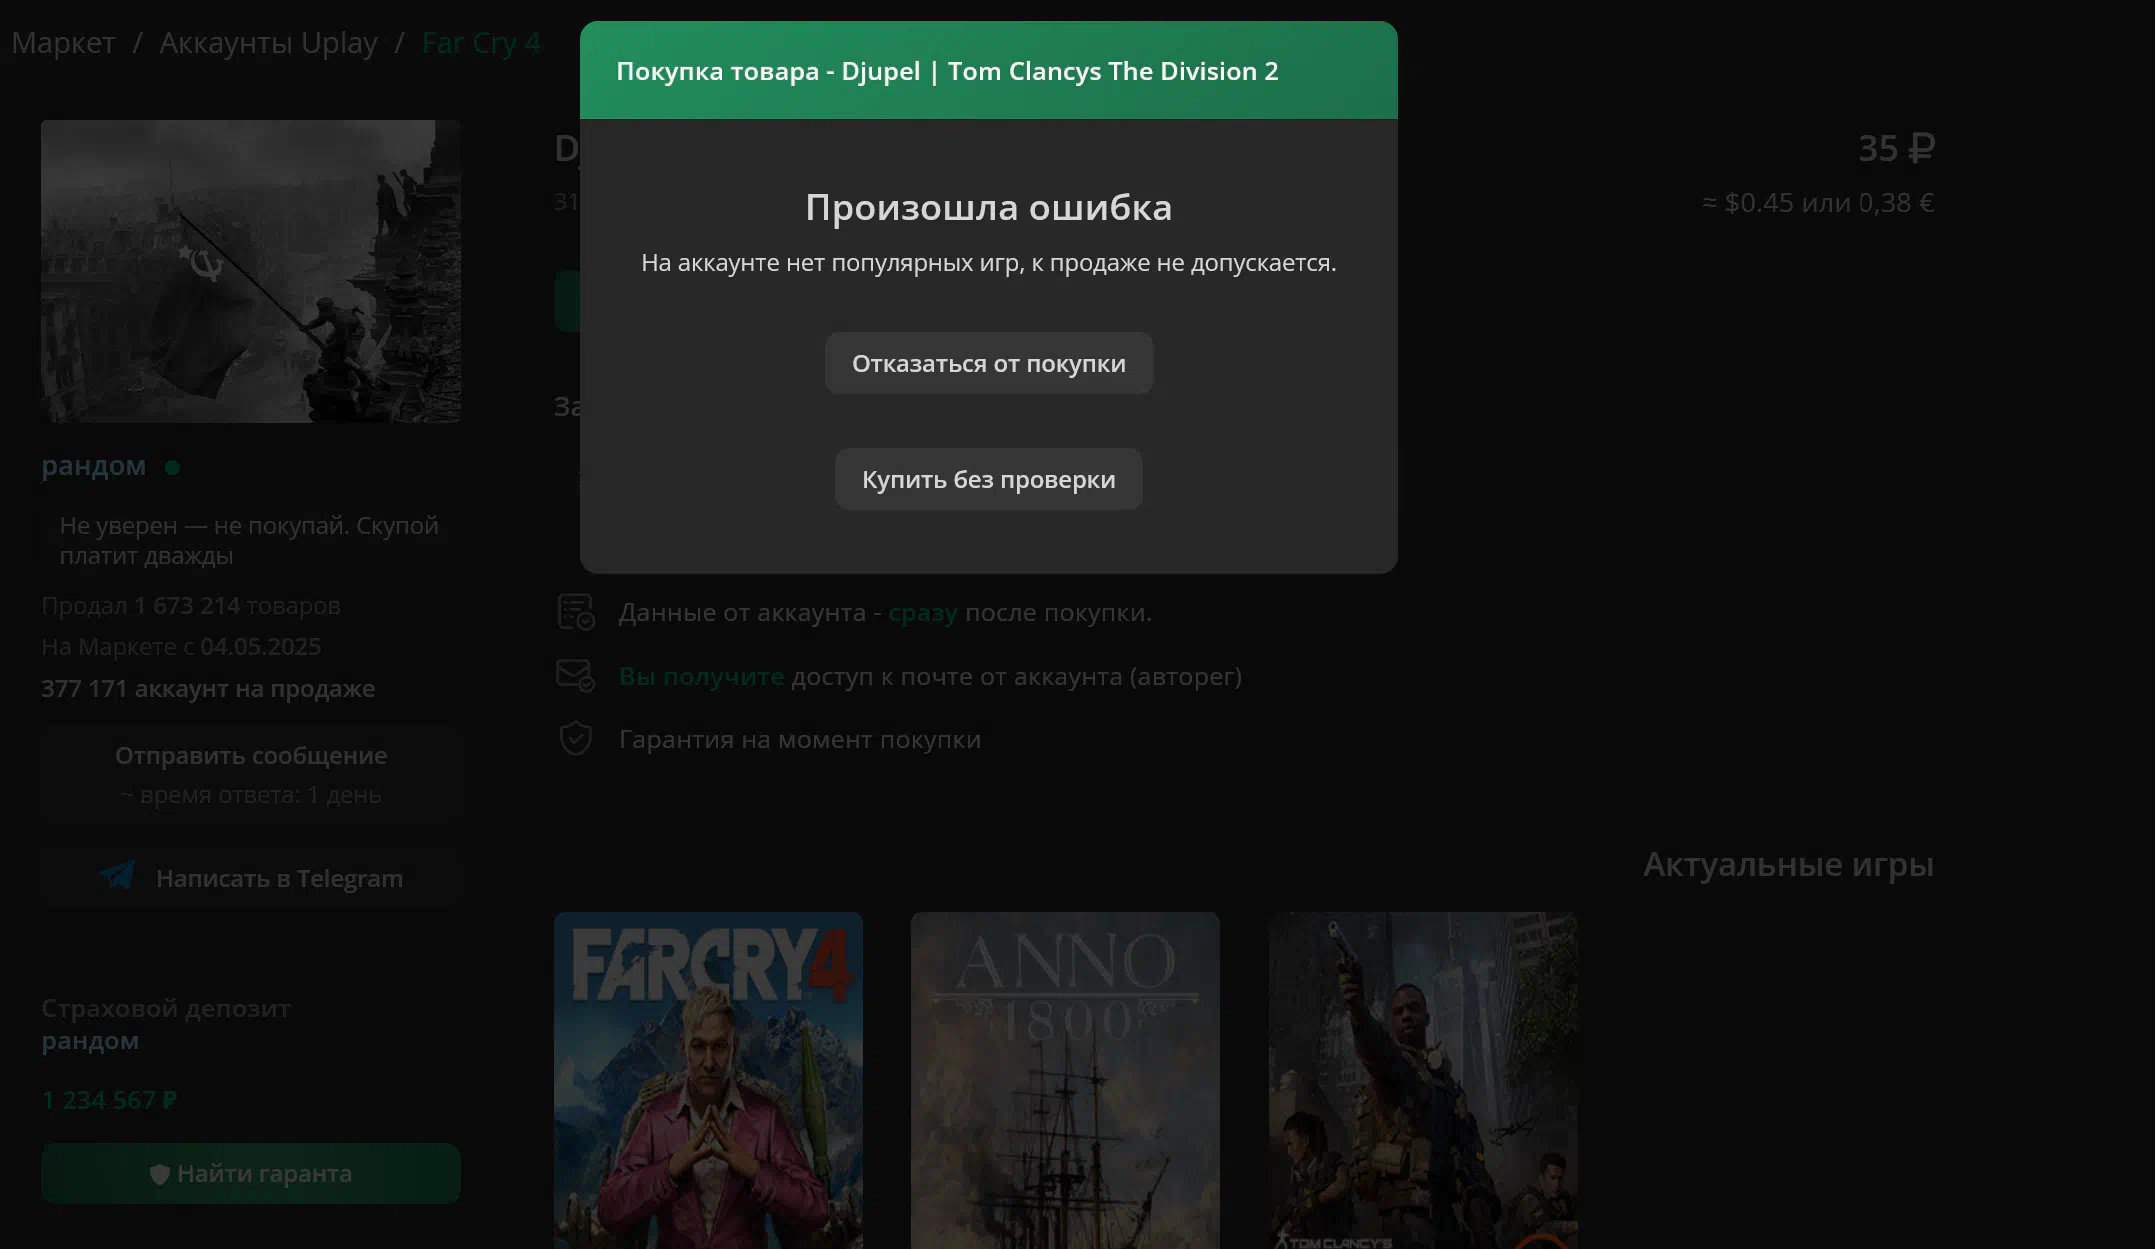Choose 'Купить без проверки' button
Screen dimensions: 2156x1249
988,479
